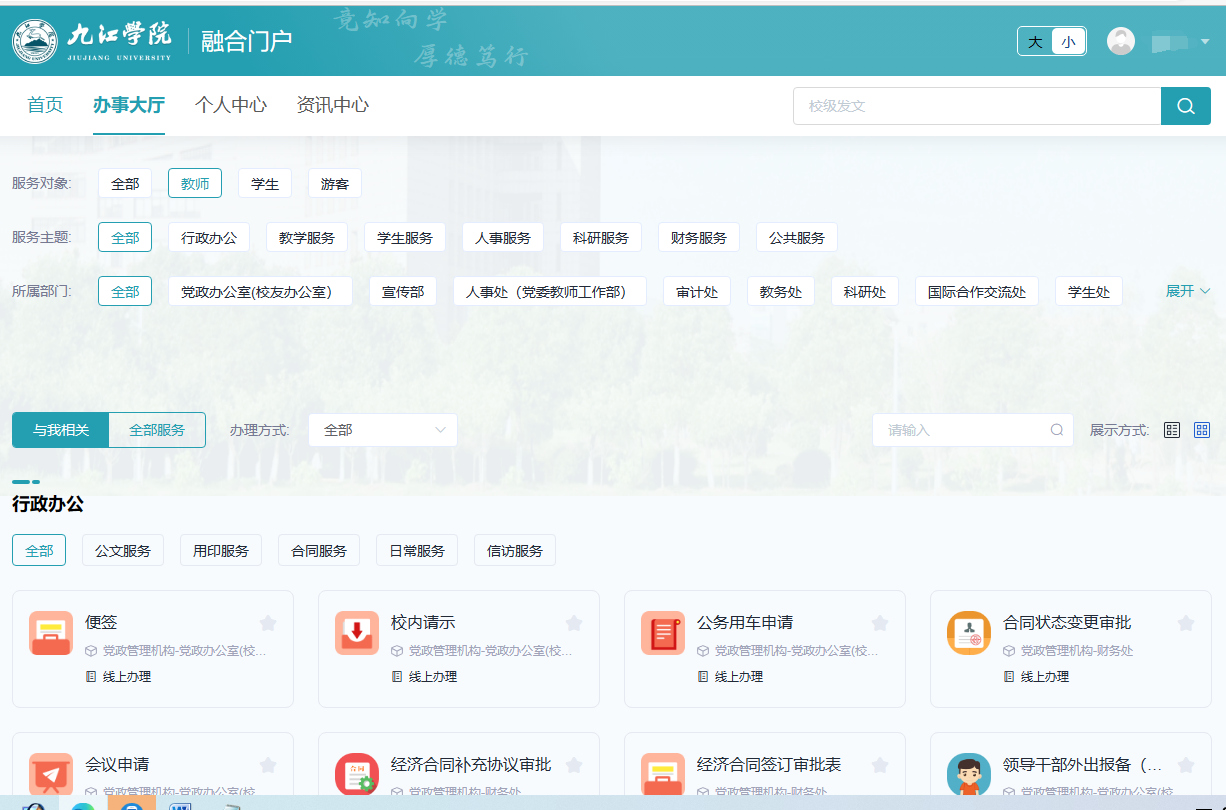Switch to list display mode icon
The width and height of the screenshot is (1226, 810).
pos(1172,430)
